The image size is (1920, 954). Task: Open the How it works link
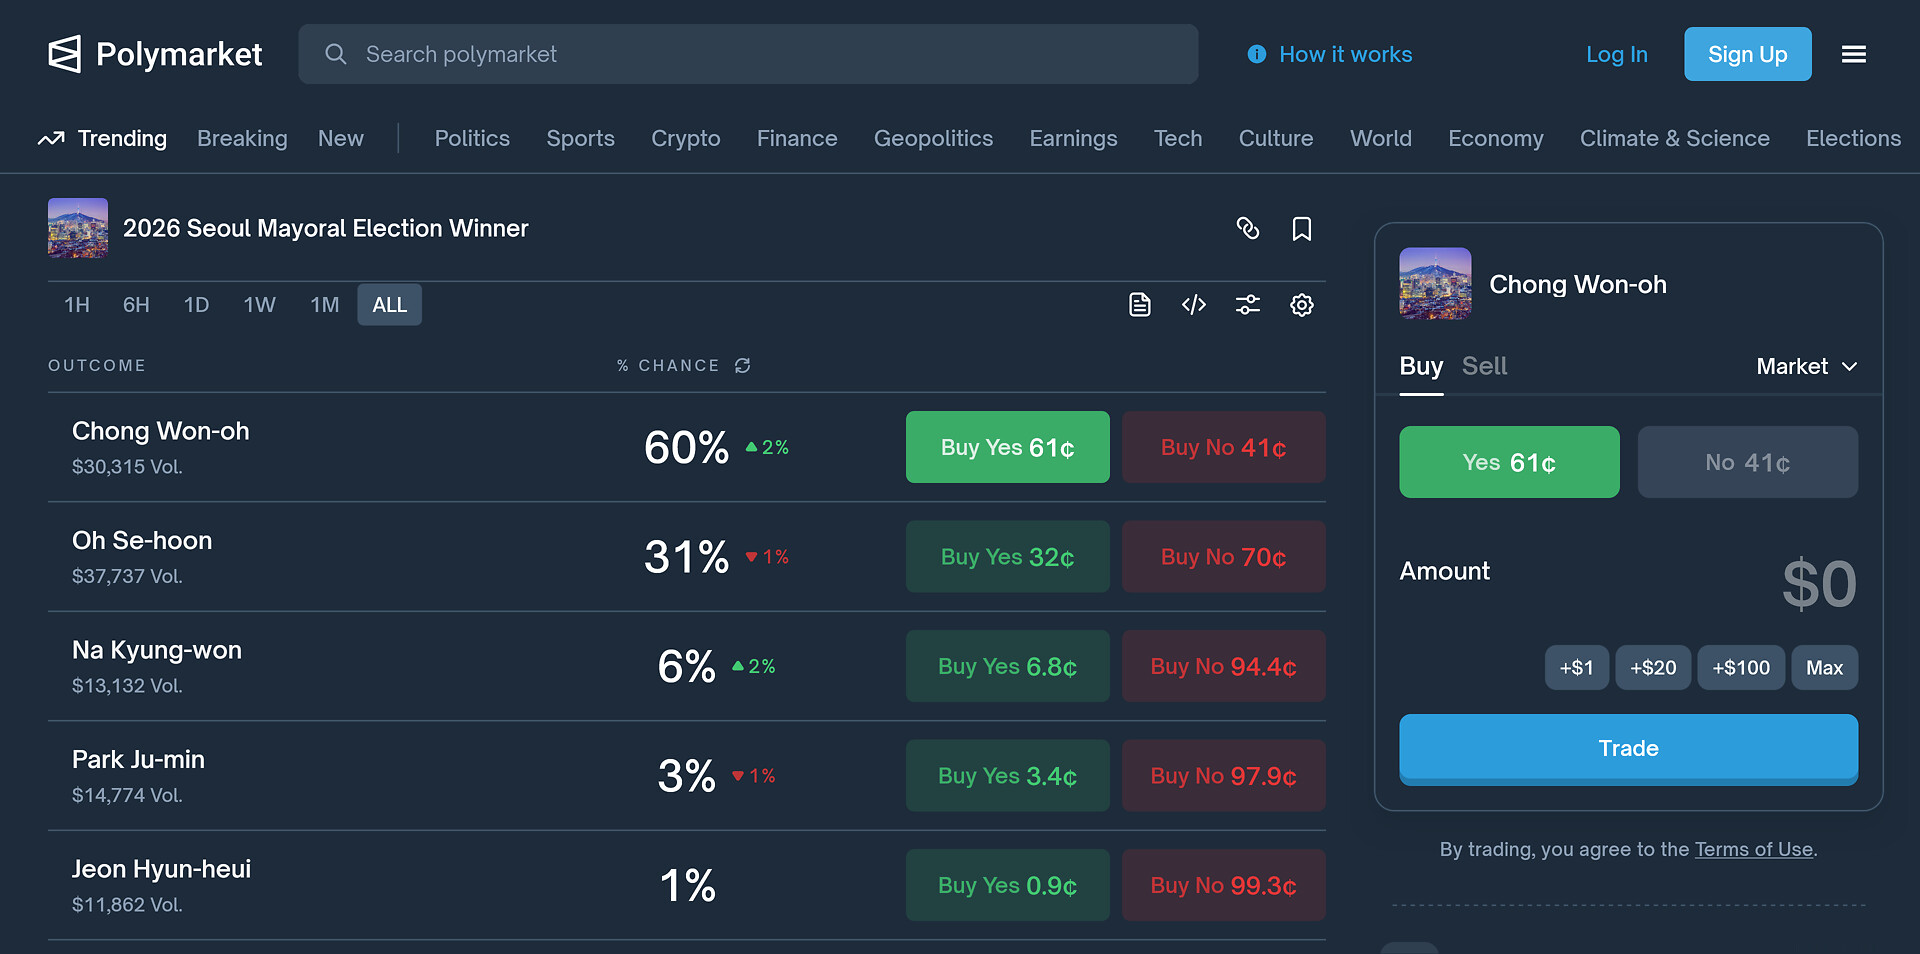tap(1346, 54)
